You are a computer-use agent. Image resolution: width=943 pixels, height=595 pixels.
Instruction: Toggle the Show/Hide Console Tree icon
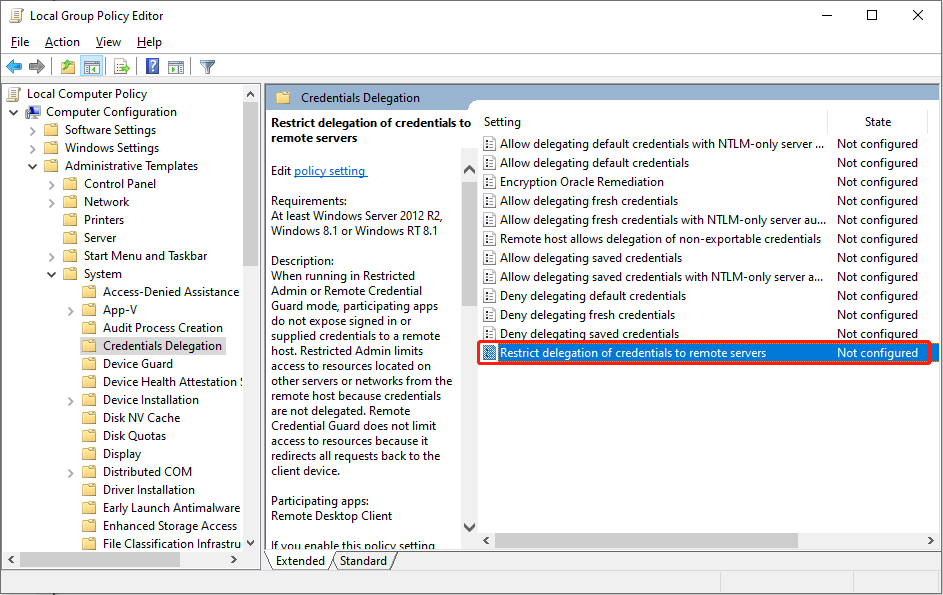click(x=91, y=66)
